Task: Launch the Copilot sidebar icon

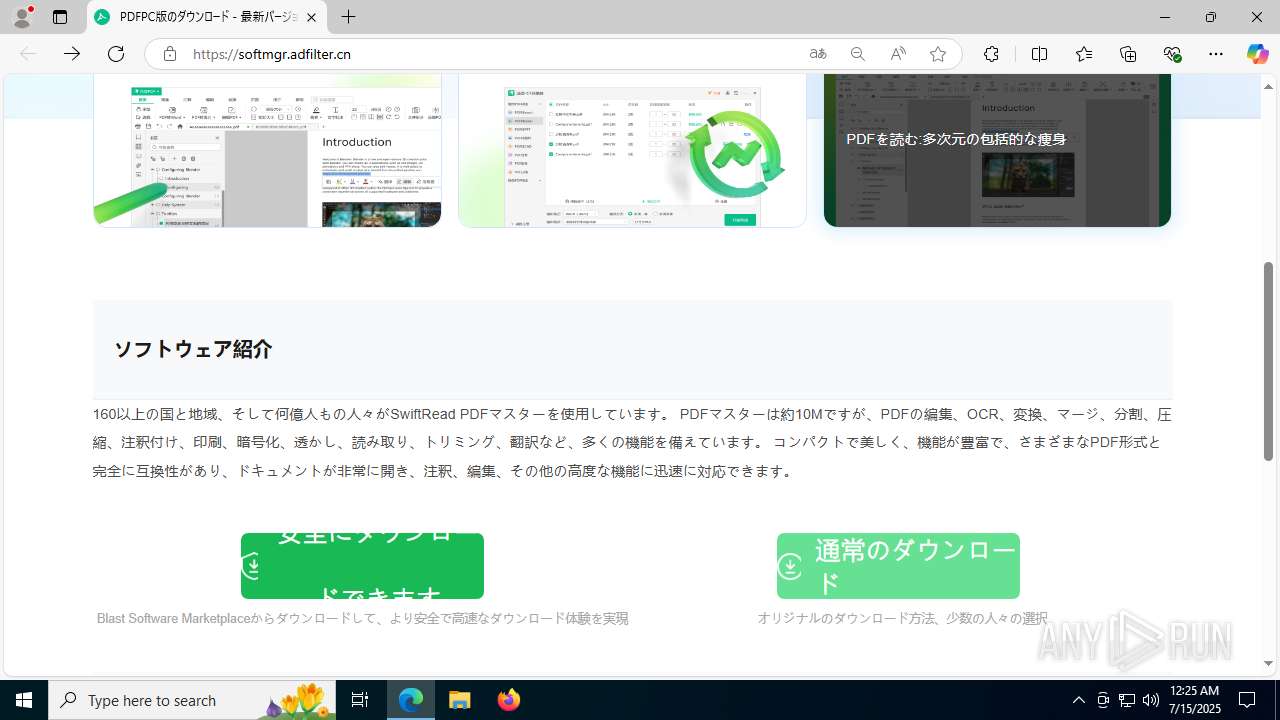Action: coord(1257,54)
